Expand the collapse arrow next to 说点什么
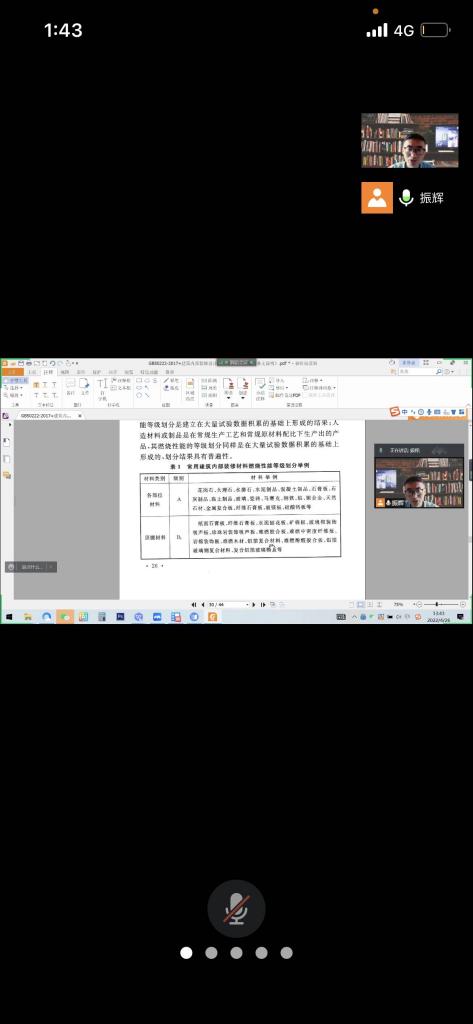Image resolution: width=473 pixels, height=1024 pixels. coord(52,567)
